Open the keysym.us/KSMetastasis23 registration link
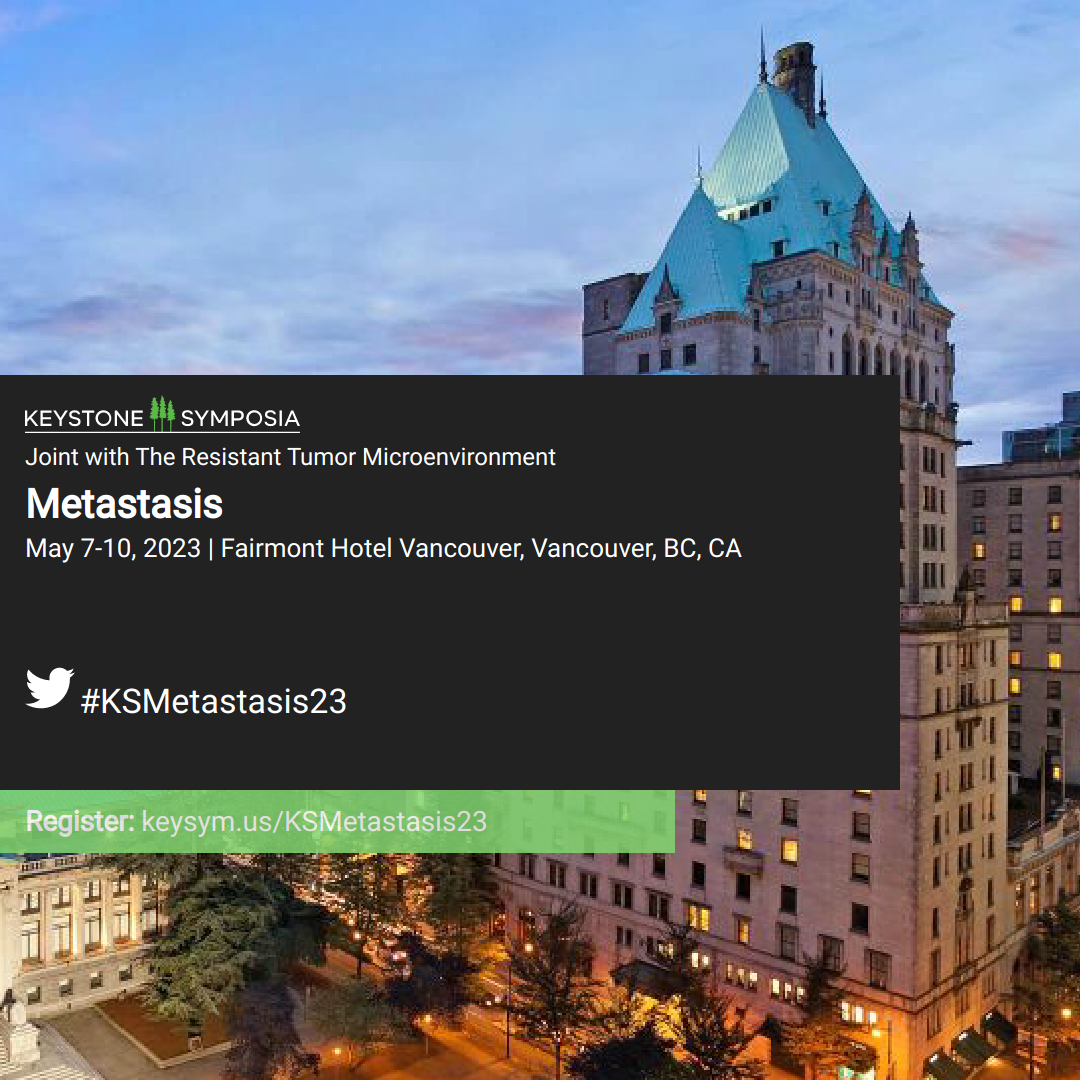This screenshot has width=1080, height=1080. point(314,822)
